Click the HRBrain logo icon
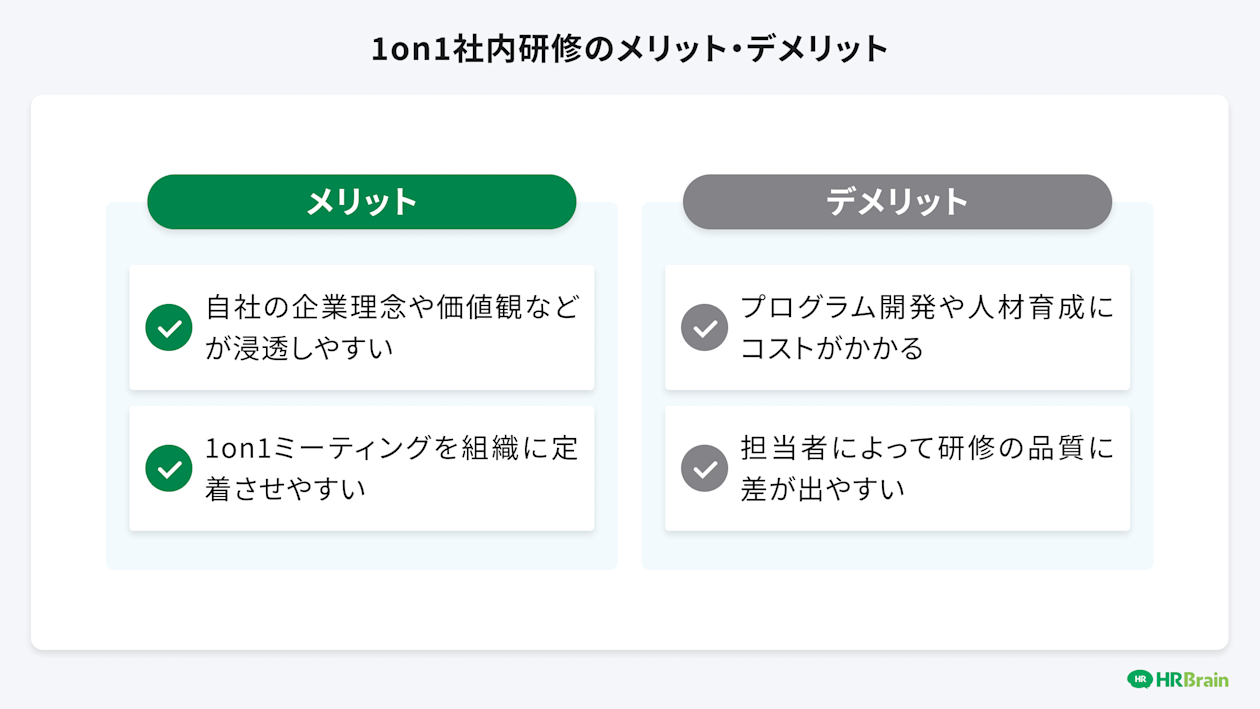The image size is (1260, 709). click(1140, 679)
